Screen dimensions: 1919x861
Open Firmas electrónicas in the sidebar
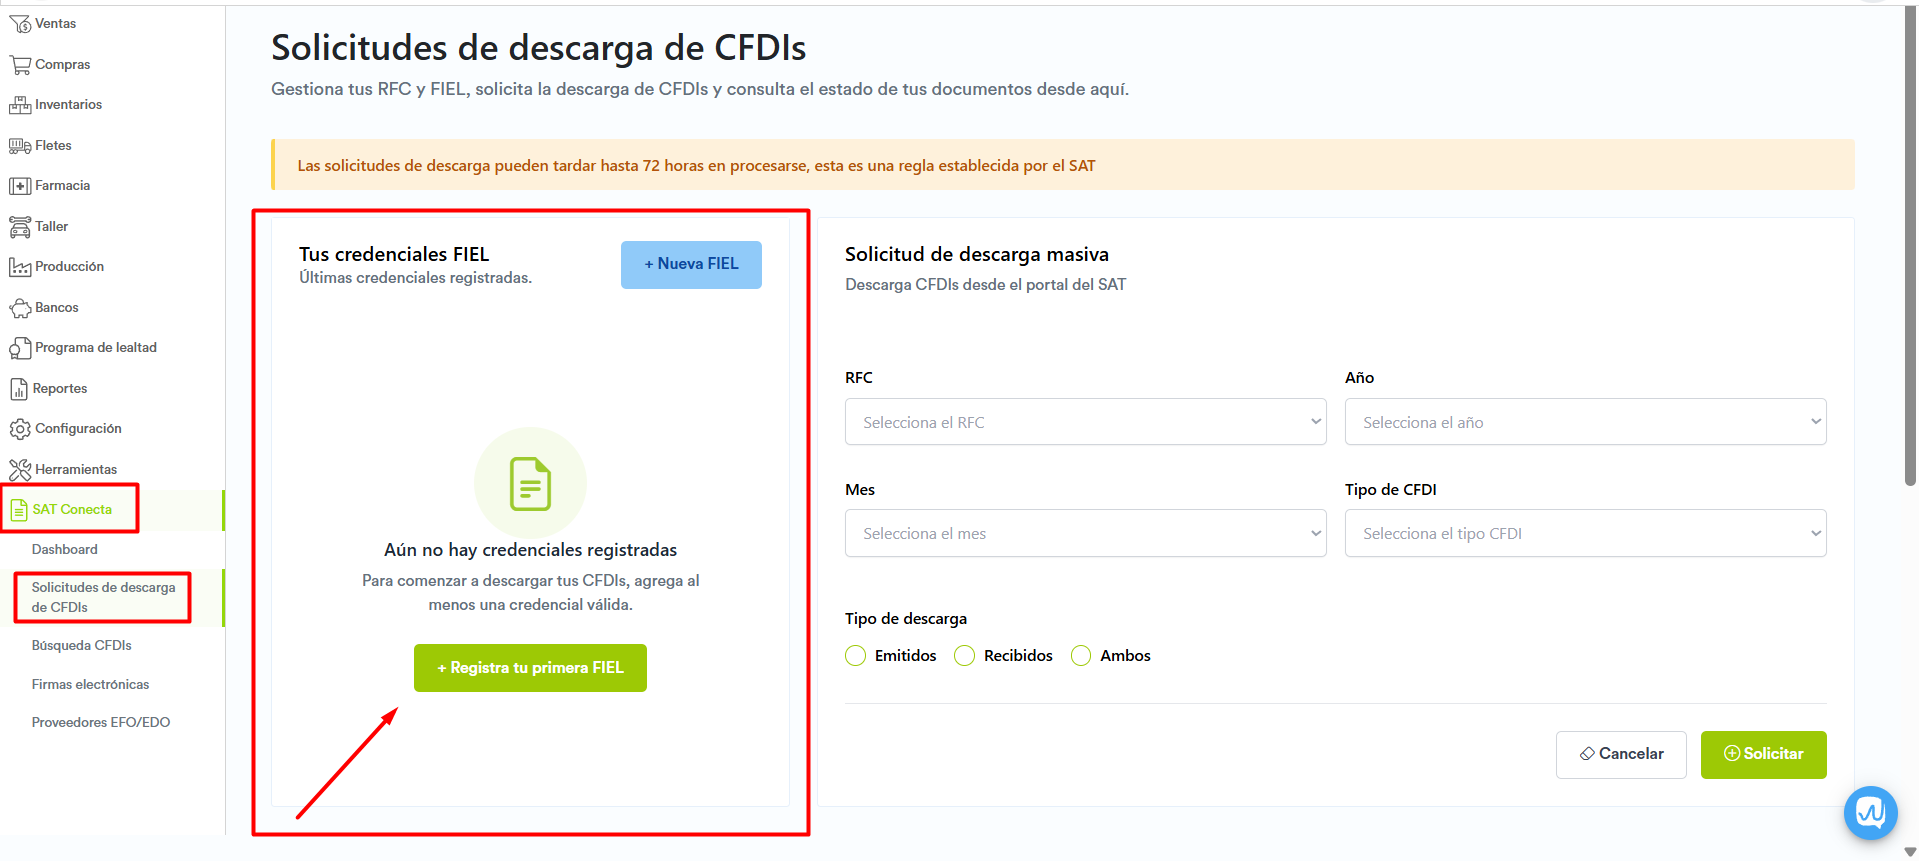[x=90, y=685]
